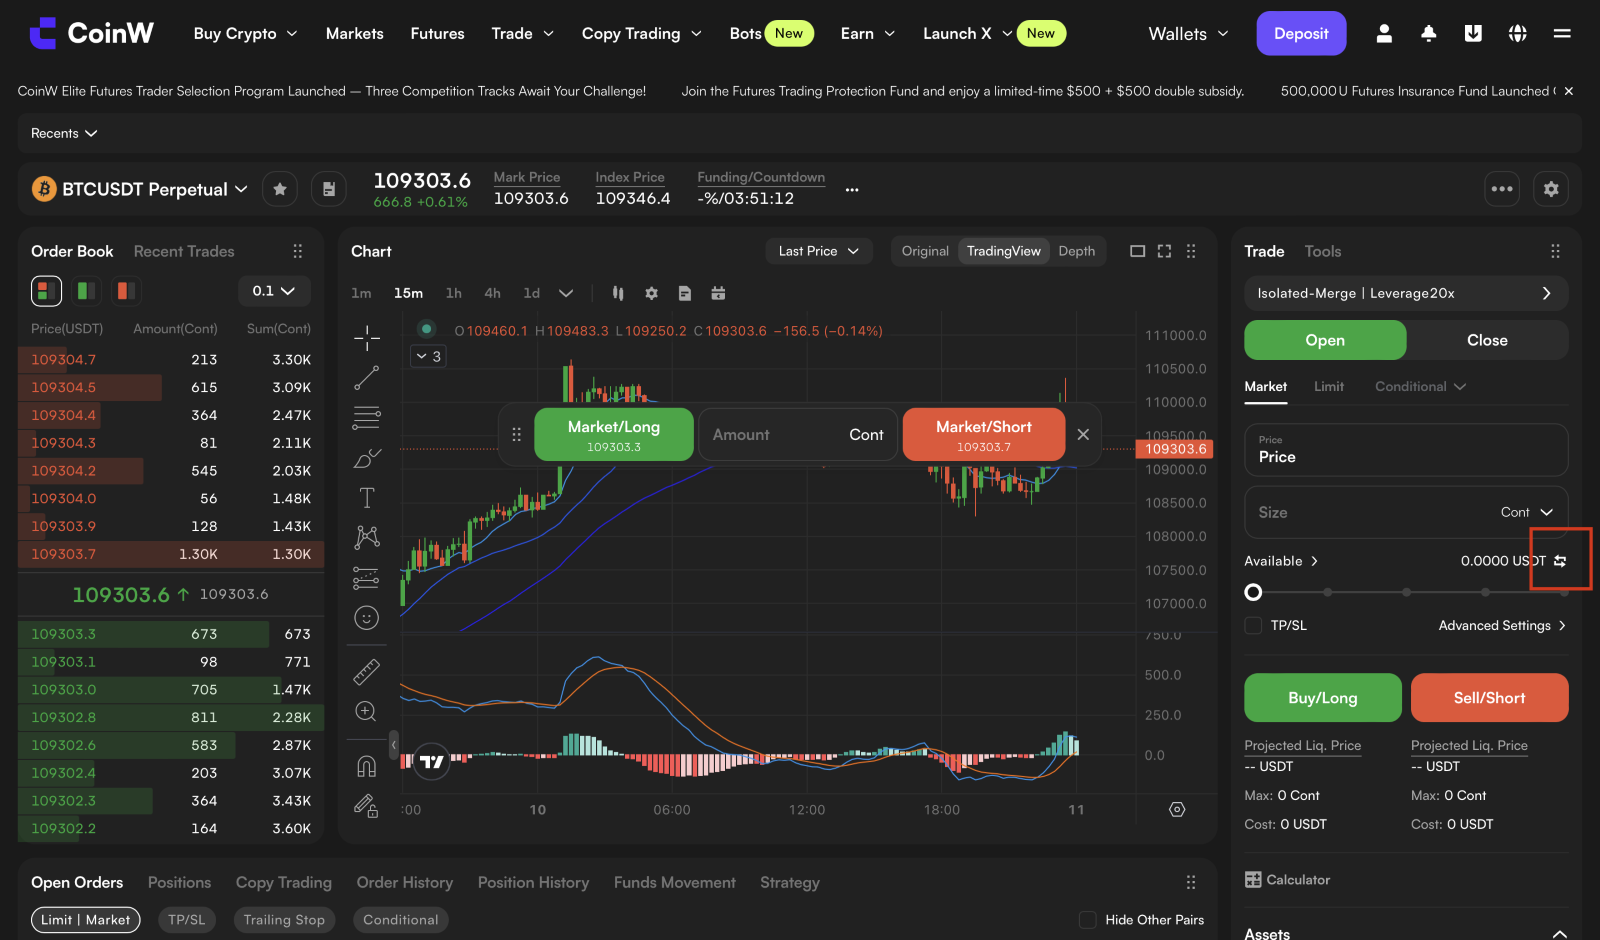This screenshot has width=1600, height=940.
Task: Show asks only order book view
Action: click(125, 291)
